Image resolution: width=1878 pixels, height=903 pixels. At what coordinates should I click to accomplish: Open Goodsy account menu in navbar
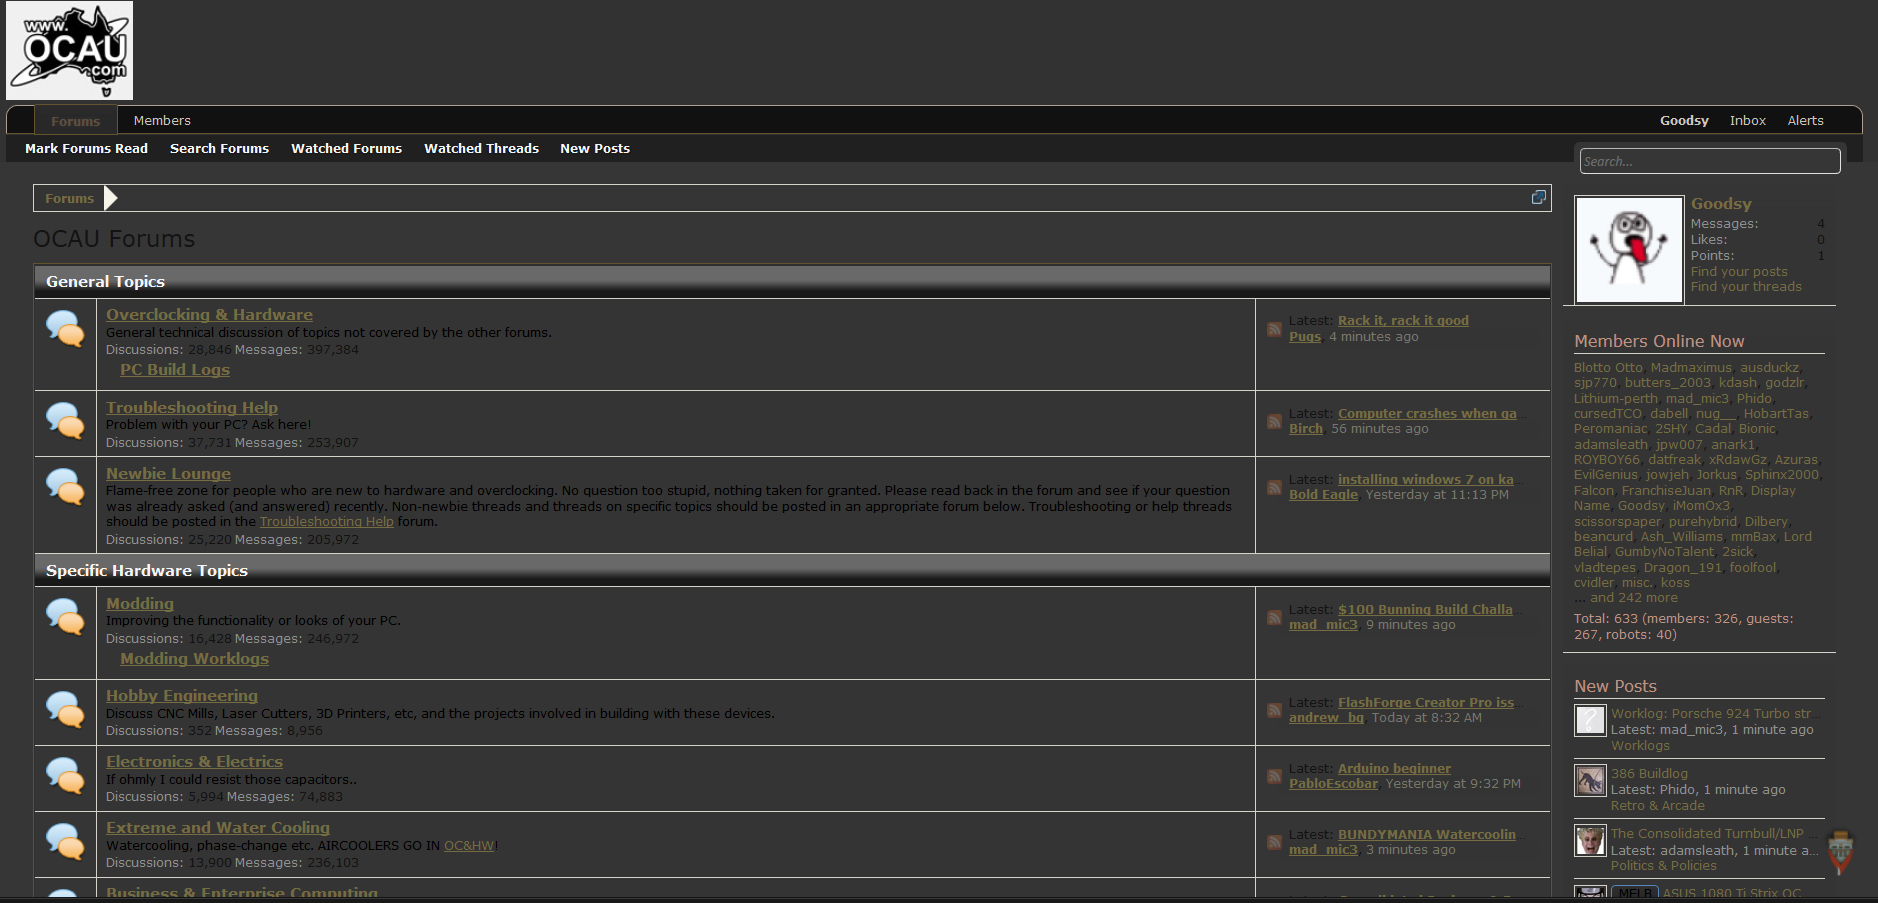point(1684,120)
